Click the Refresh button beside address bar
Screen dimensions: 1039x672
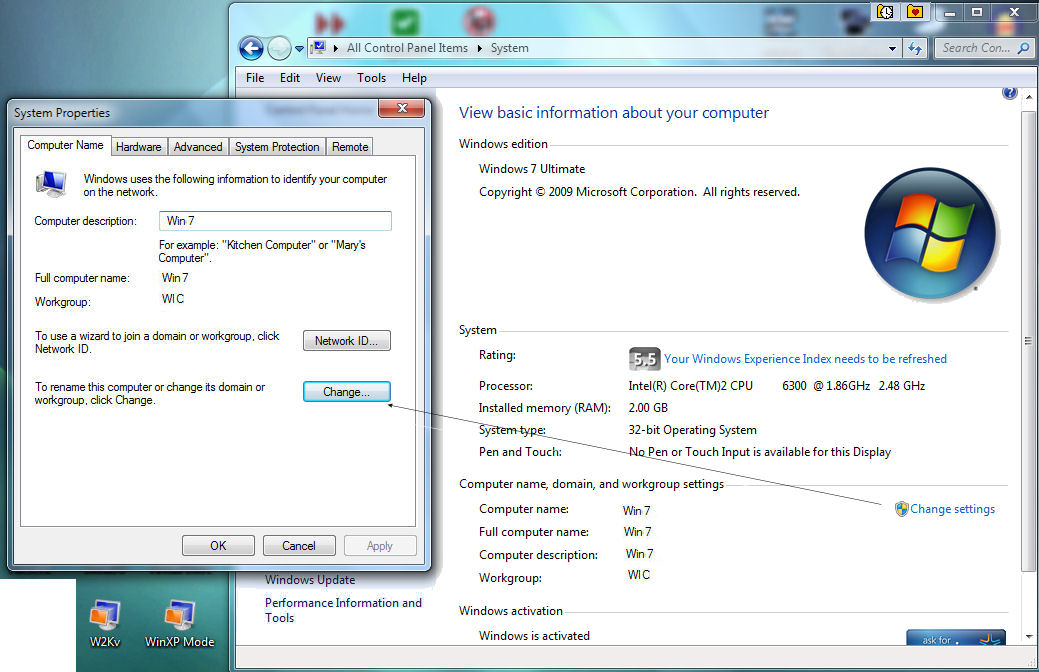click(x=915, y=48)
